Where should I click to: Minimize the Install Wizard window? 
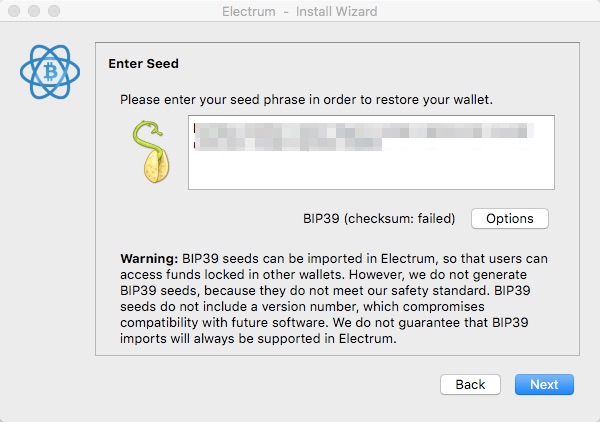[34, 11]
